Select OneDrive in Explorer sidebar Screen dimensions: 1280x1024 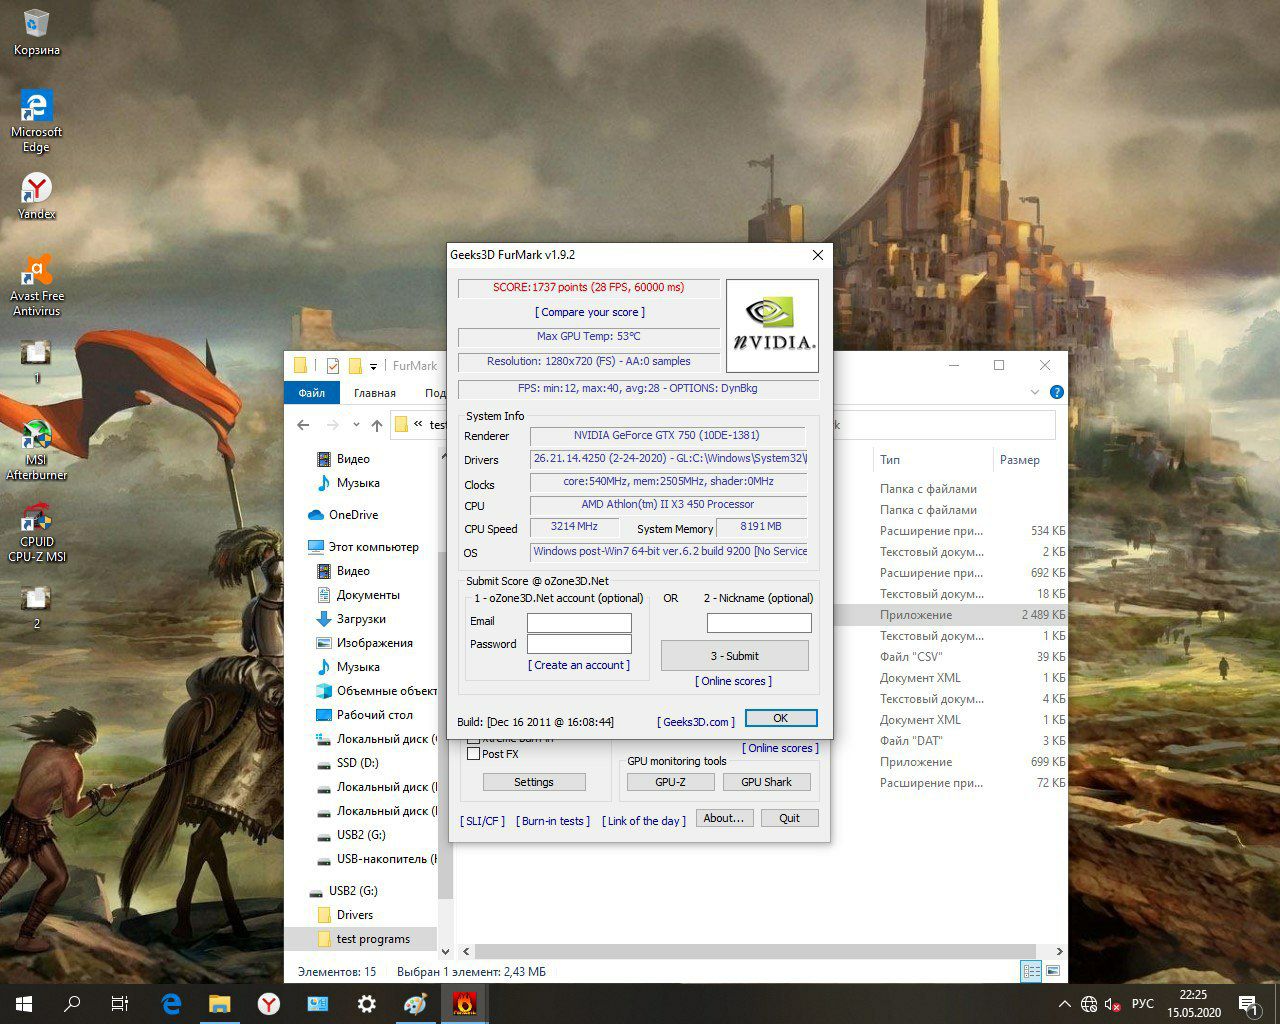353,515
